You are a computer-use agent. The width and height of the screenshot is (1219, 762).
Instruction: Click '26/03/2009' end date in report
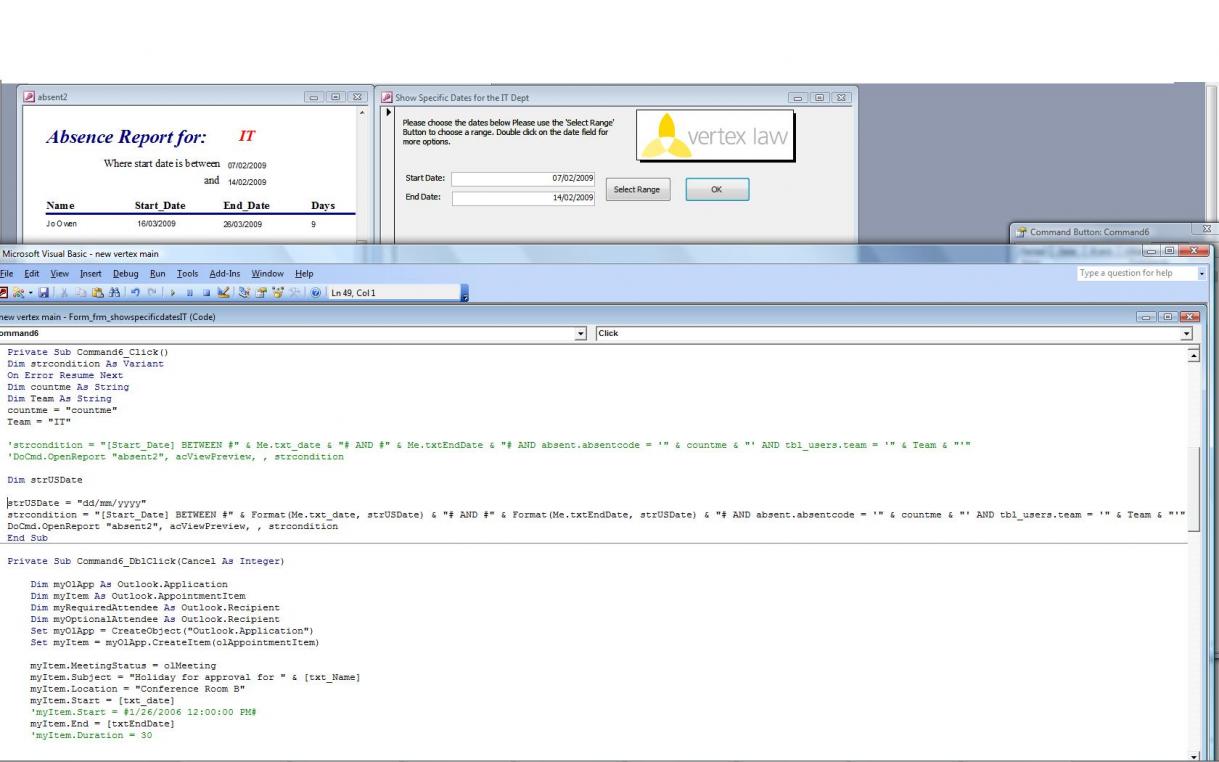(x=242, y=225)
